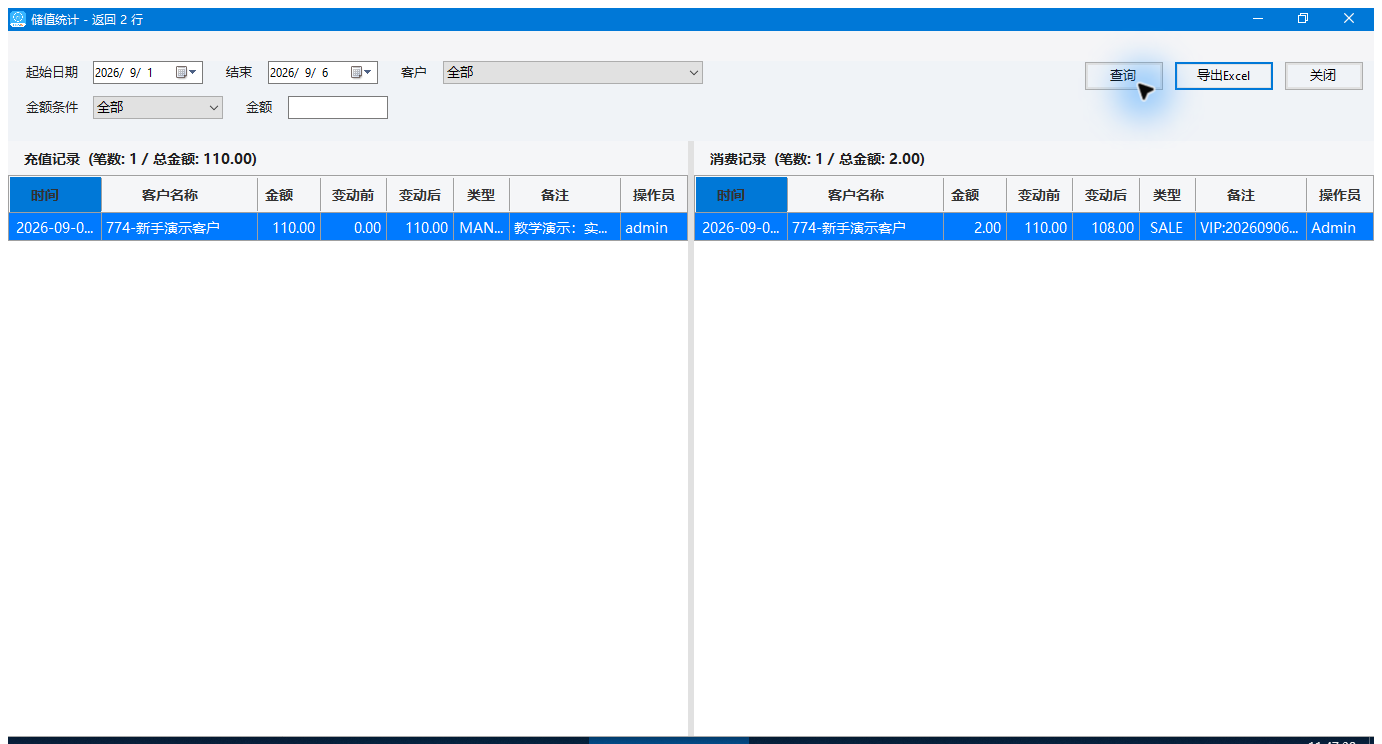Sort 消费记录 by 变动后 column header
Image resolution: width=1382 pixels, height=744 pixels.
click(x=1106, y=195)
